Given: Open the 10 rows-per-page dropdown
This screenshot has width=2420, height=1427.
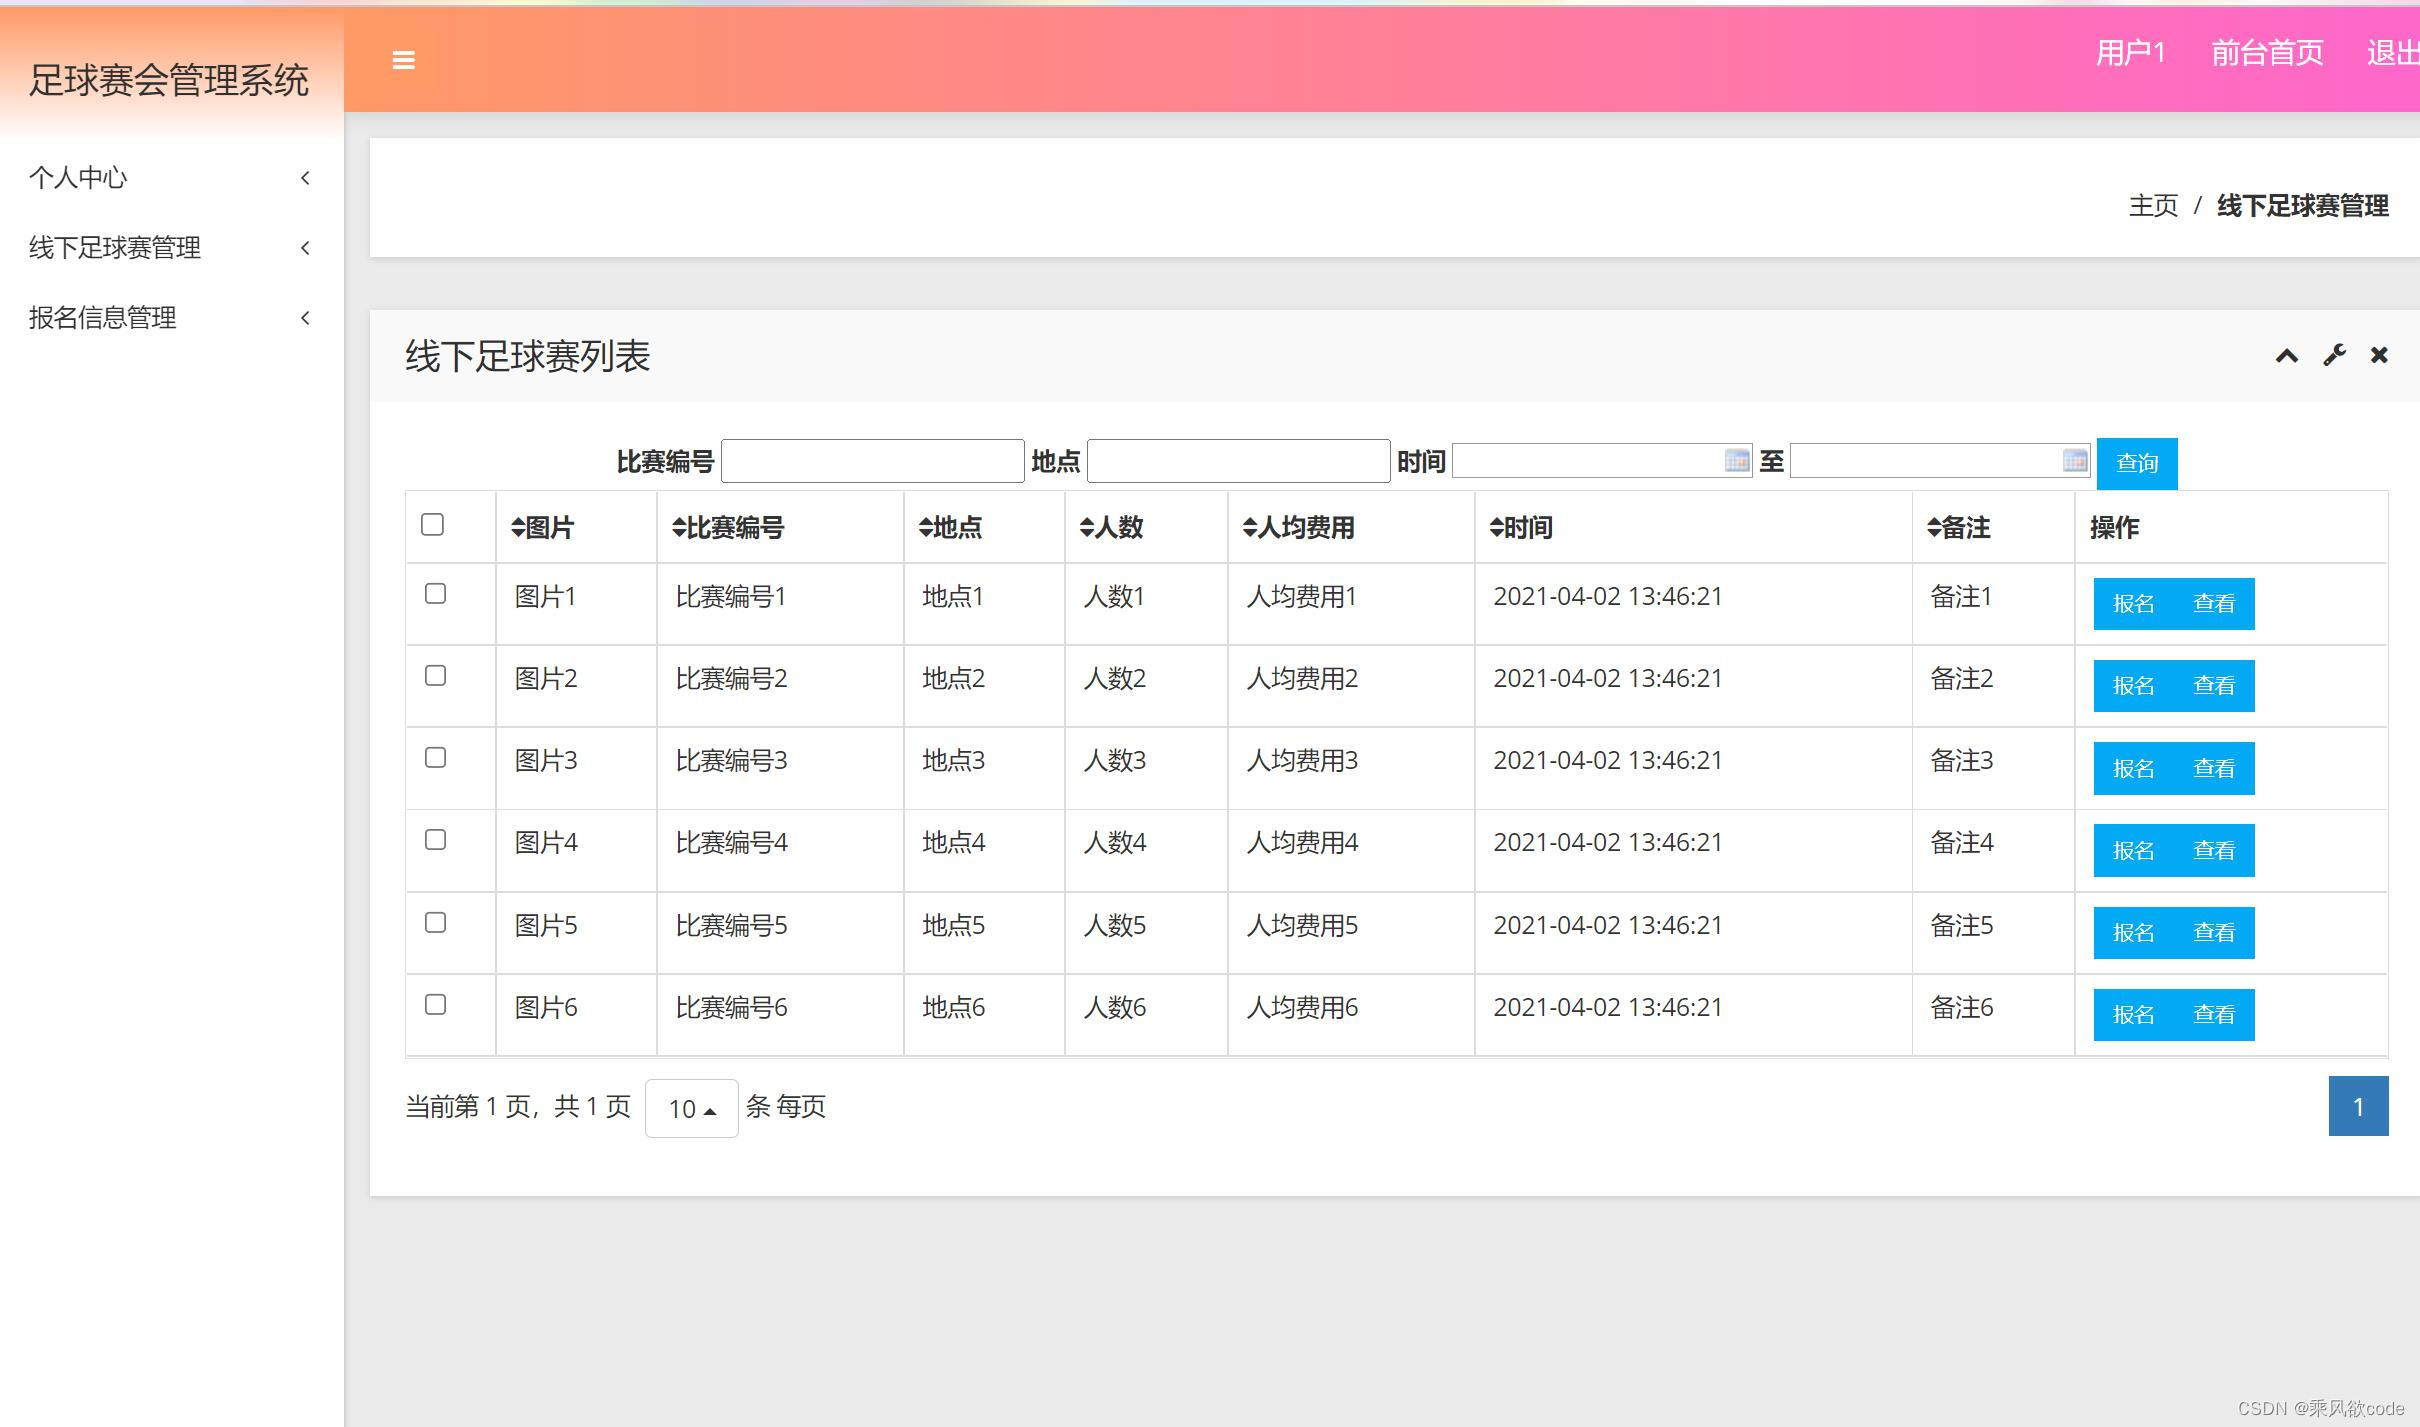Looking at the screenshot, I should tap(691, 1108).
